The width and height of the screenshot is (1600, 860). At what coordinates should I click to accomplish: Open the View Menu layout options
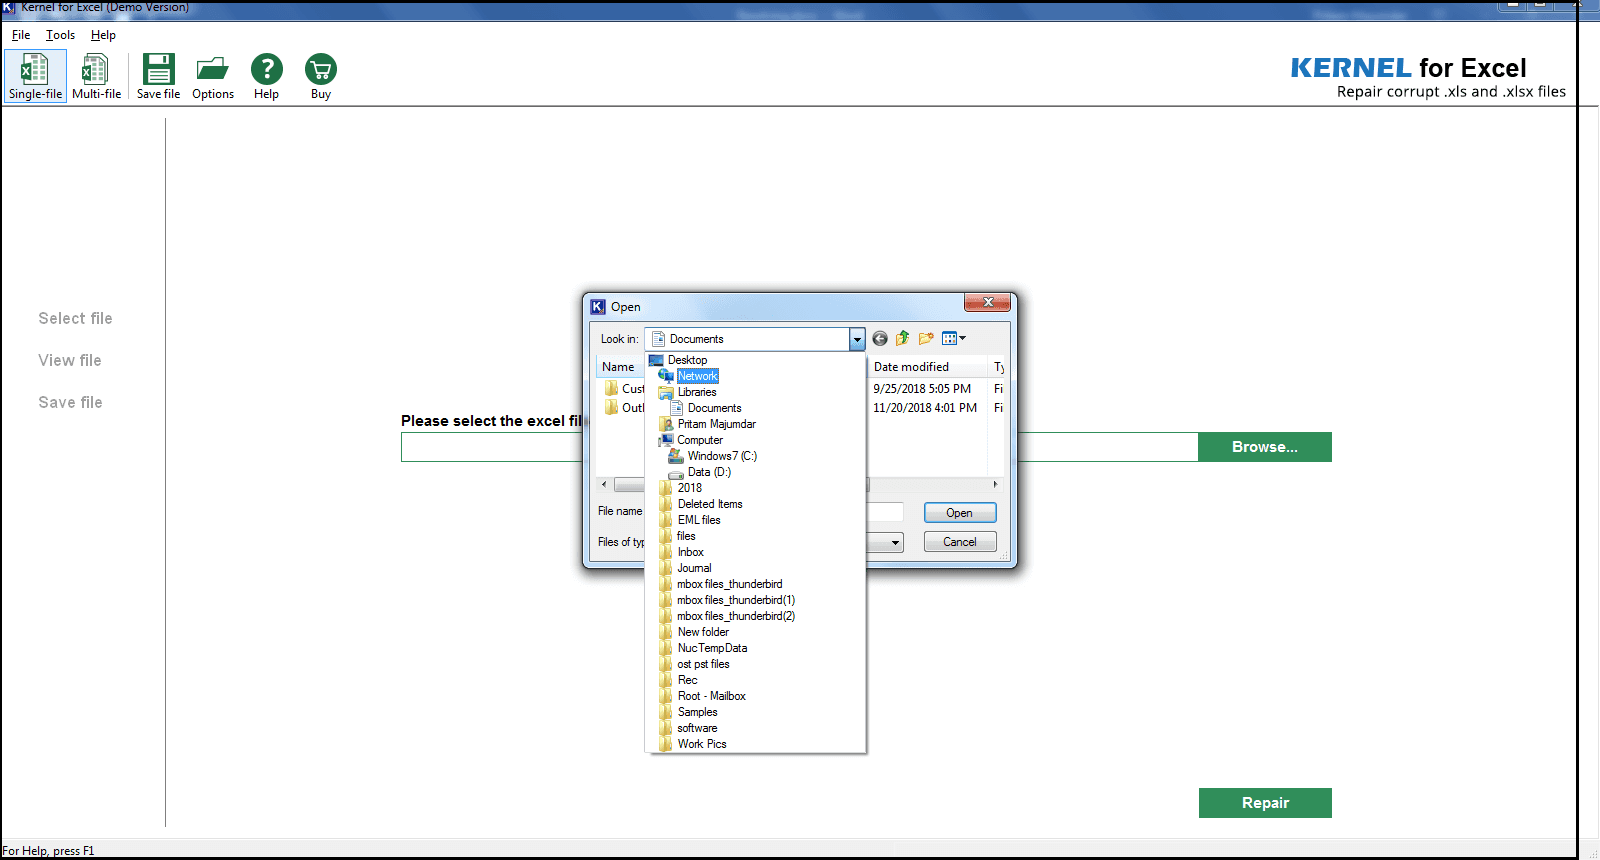954,339
